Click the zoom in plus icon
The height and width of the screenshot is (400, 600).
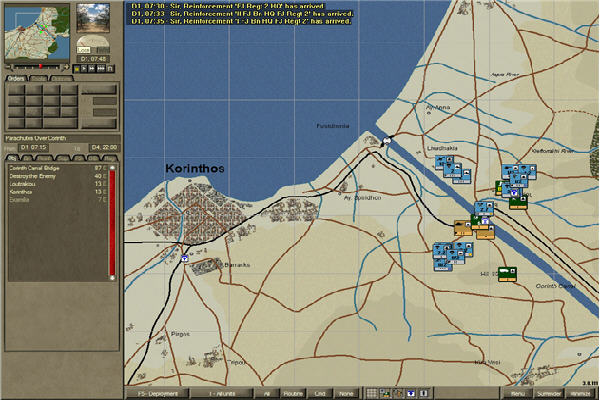[x=66, y=67]
